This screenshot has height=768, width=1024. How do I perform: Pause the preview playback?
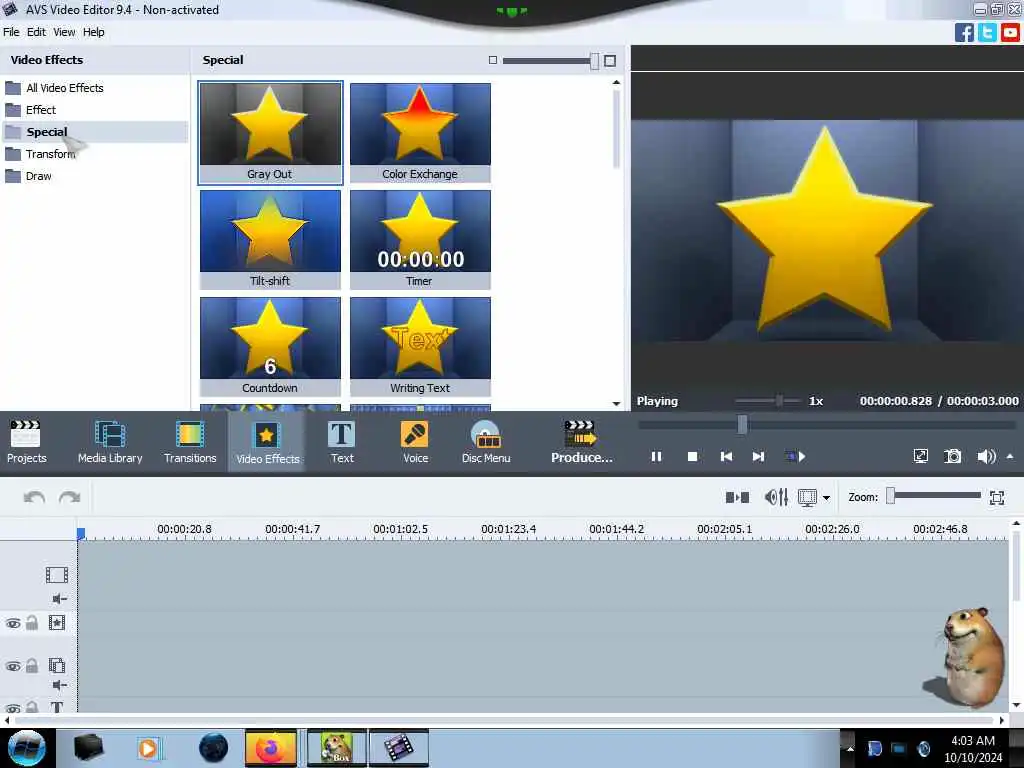click(x=656, y=456)
